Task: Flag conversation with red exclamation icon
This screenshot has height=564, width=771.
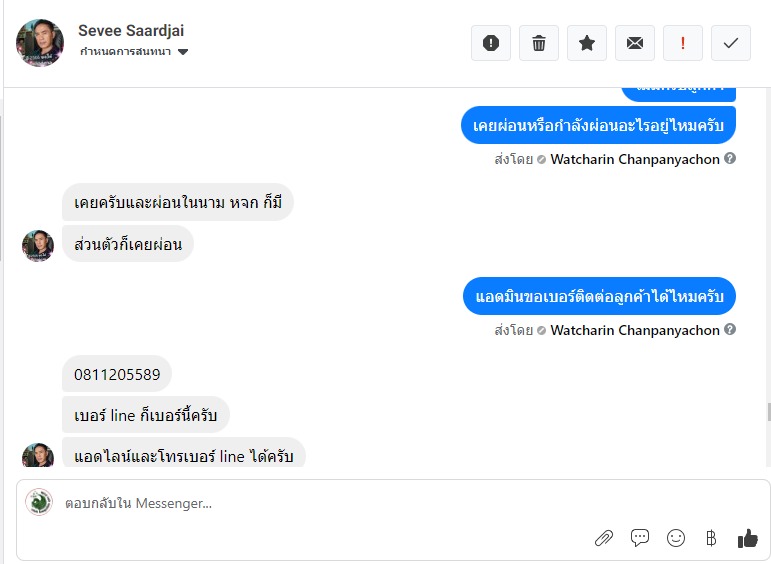Action: click(x=683, y=43)
